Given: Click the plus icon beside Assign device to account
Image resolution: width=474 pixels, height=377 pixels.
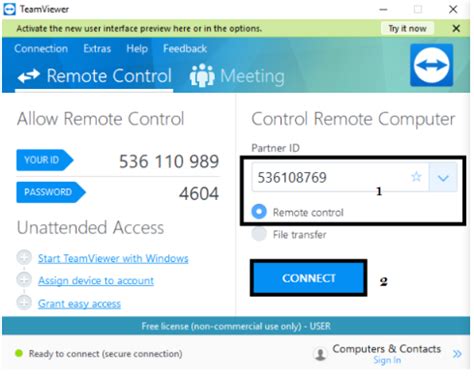Looking at the screenshot, I should pyautogui.click(x=24, y=280).
